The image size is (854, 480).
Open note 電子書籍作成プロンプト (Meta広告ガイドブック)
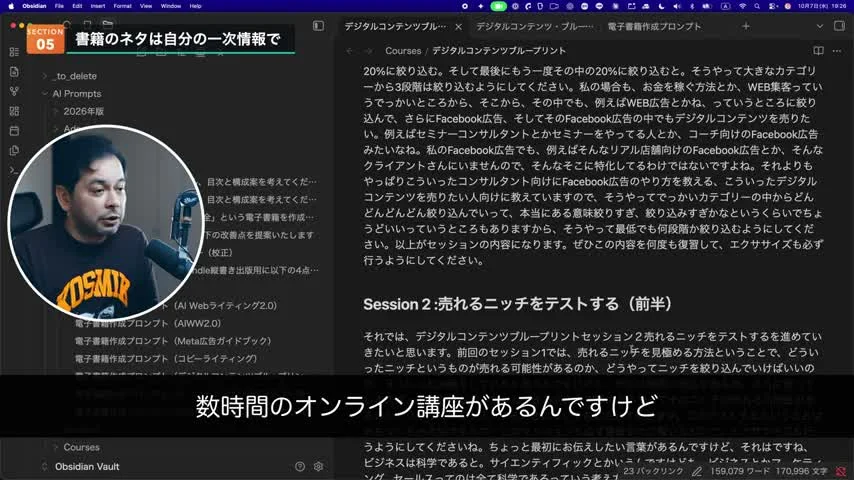(x=173, y=341)
